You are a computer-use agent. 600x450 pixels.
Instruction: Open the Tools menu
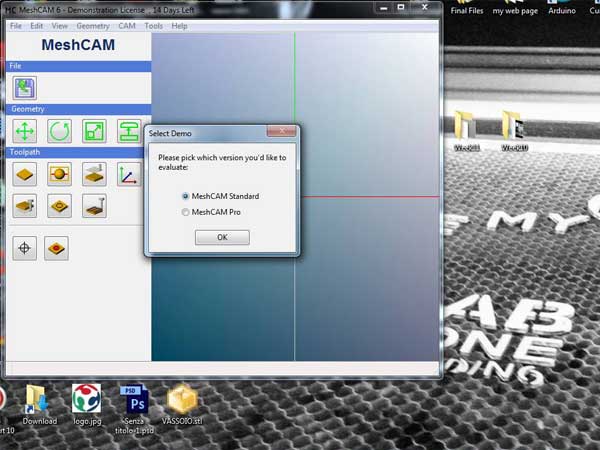point(154,26)
